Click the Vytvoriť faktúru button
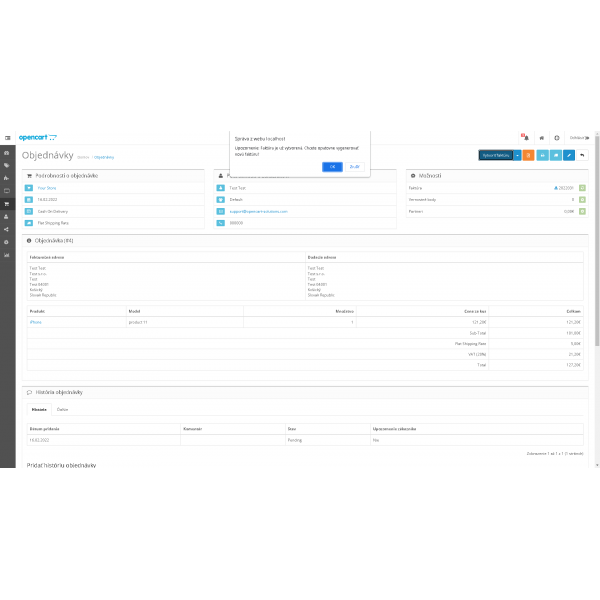Image resolution: width=600 pixels, height=600 pixels. point(496,155)
